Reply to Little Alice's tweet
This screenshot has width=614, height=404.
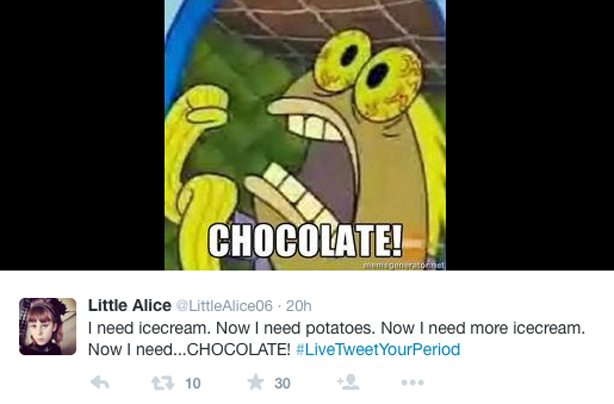(100, 382)
